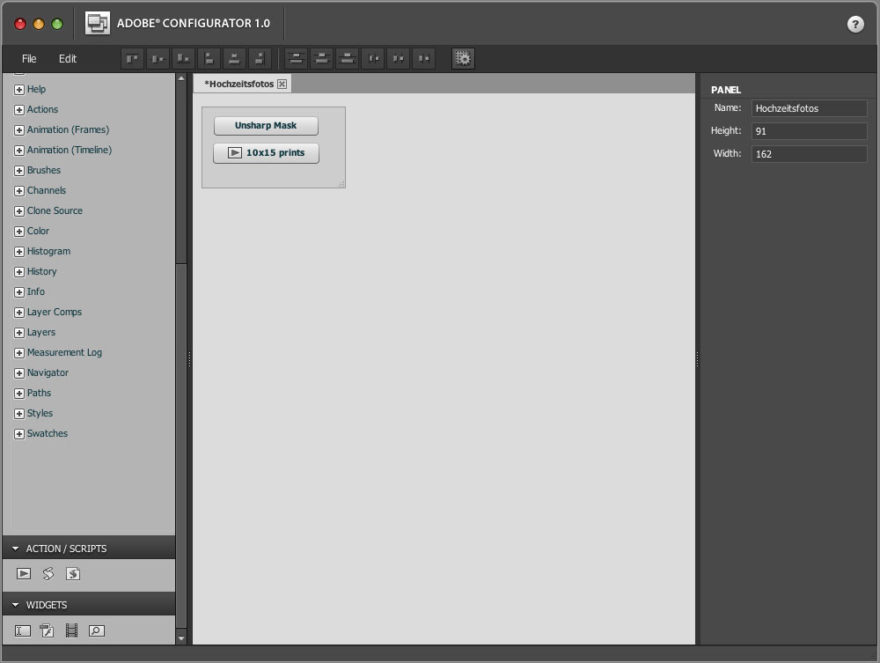This screenshot has height=663, width=880.
Task: Click the grid gear settings icon in toolbar
Action: [463, 58]
